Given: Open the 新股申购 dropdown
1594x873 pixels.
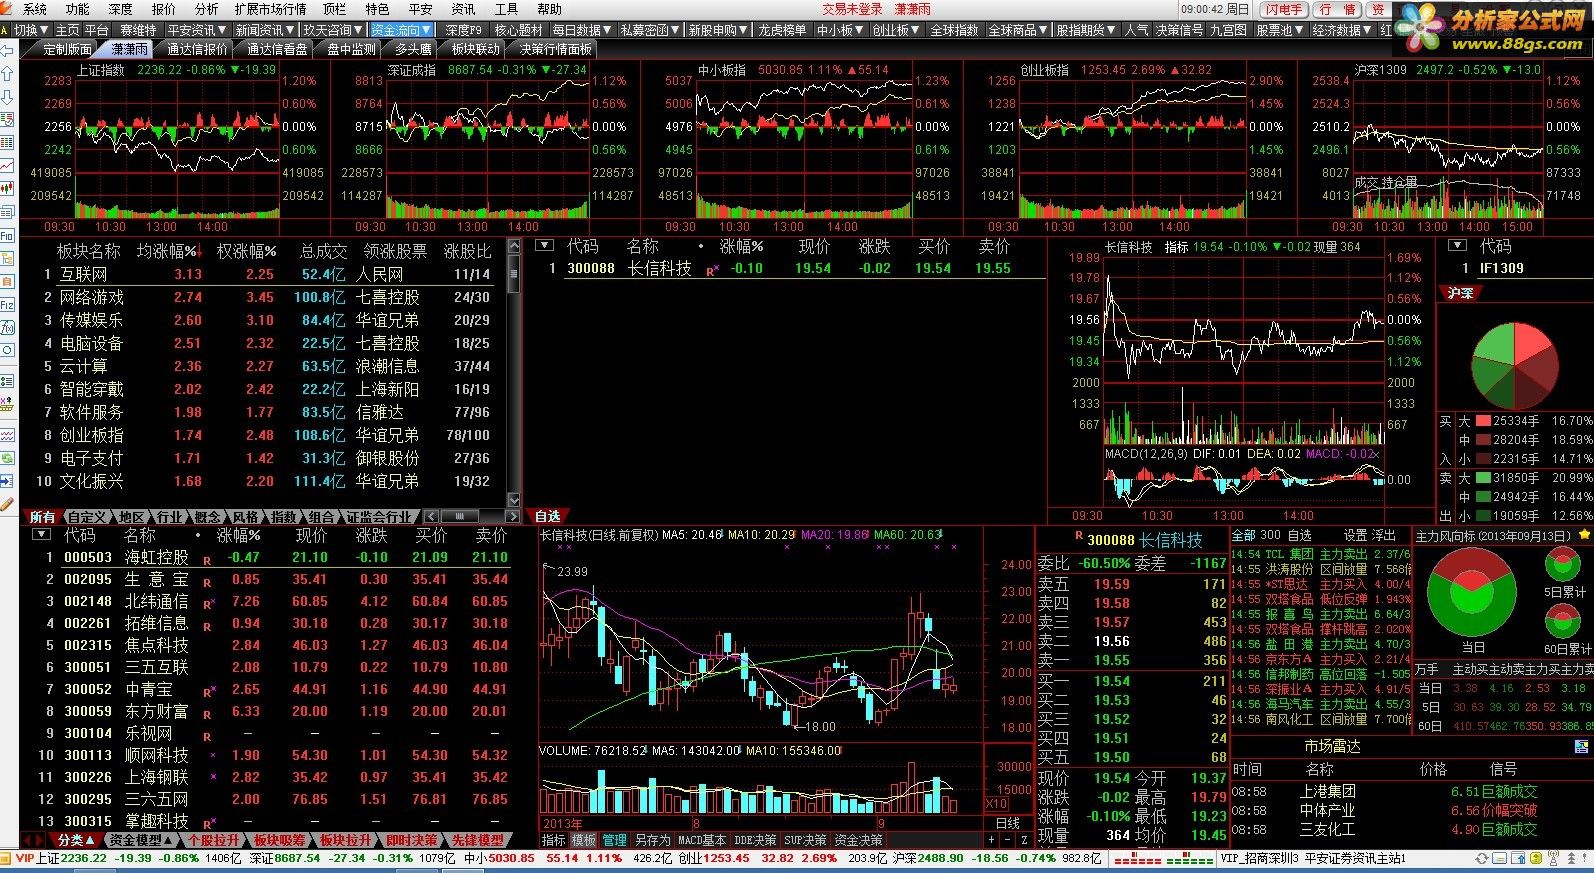Looking at the screenshot, I should (x=718, y=30).
